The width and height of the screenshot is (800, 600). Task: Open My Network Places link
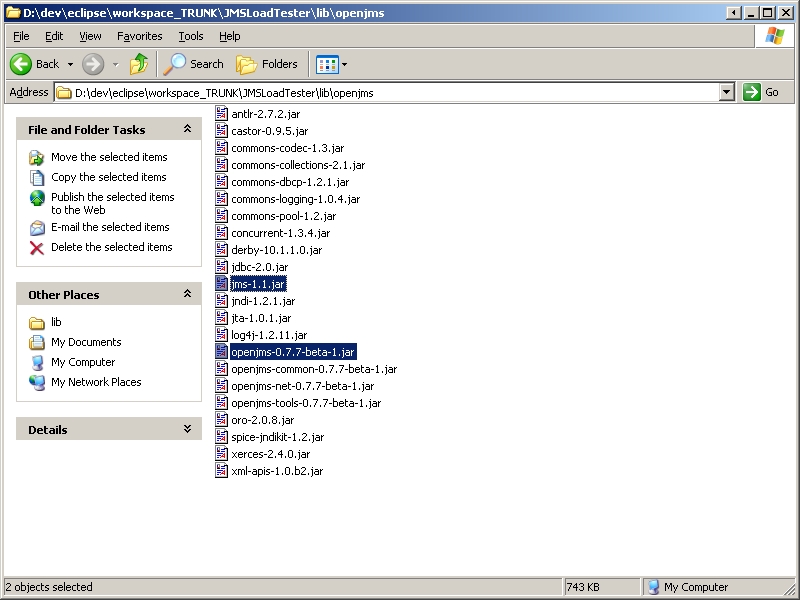pyautogui.click(x=96, y=382)
